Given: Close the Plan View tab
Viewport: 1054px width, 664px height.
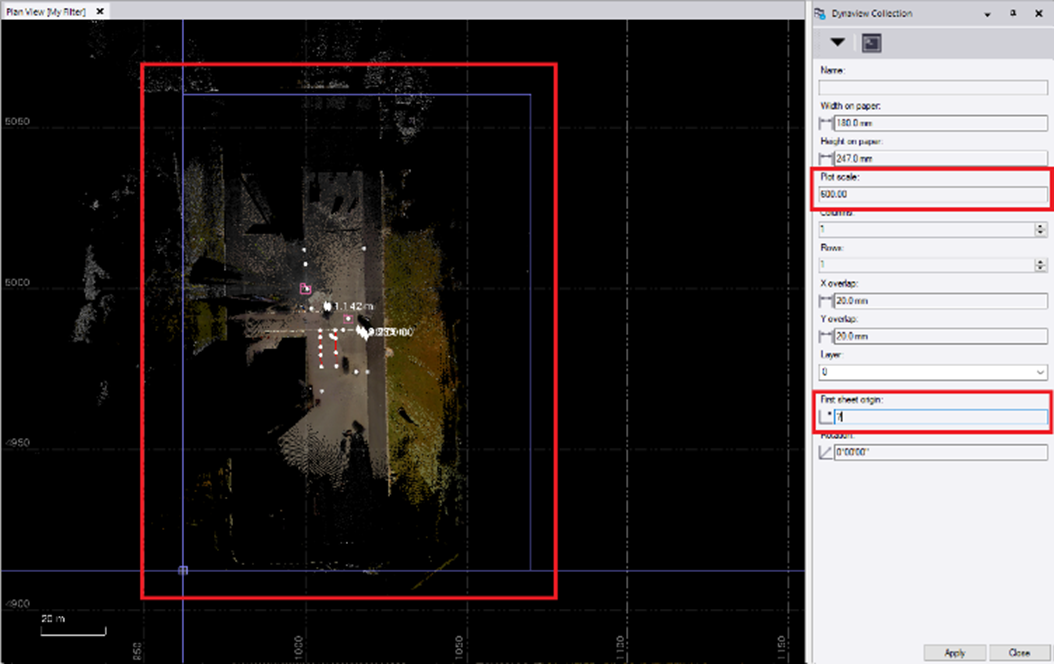Looking at the screenshot, I should click(100, 10).
